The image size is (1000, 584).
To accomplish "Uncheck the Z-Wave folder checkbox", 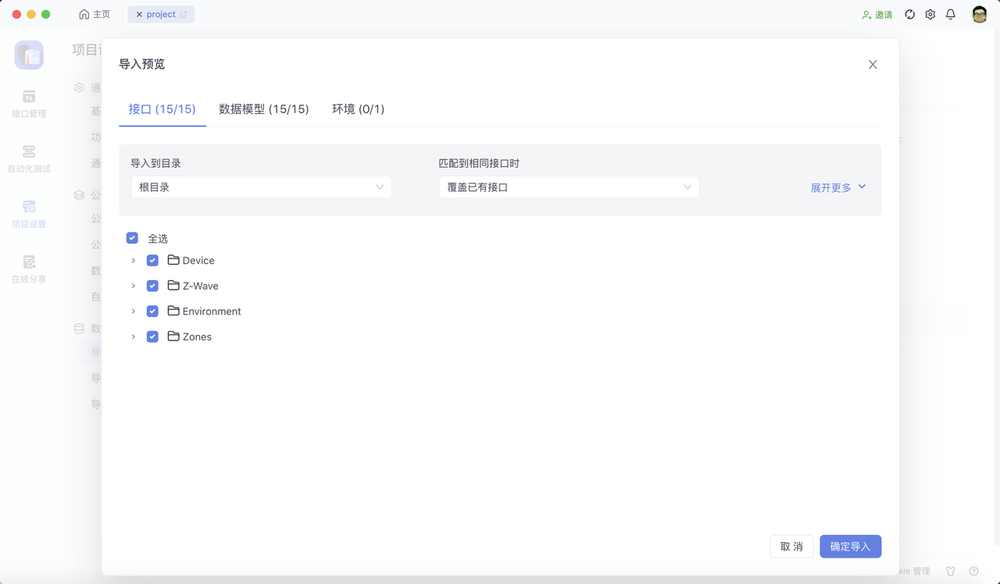I will click(x=152, y=285).
